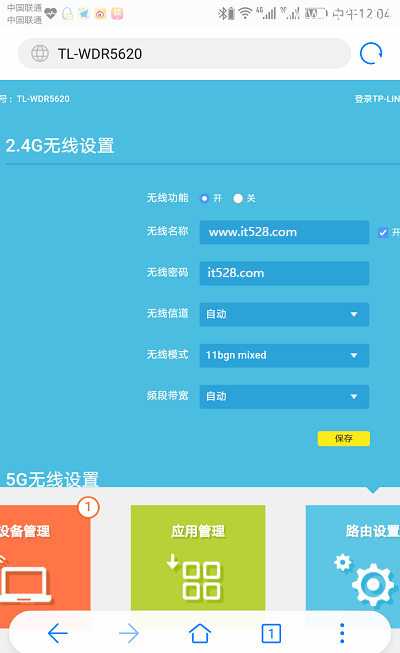This screenshot has height=653, width=400.
Task: Tap the globe icon in the address bar
Action: [x=40, y=53]
